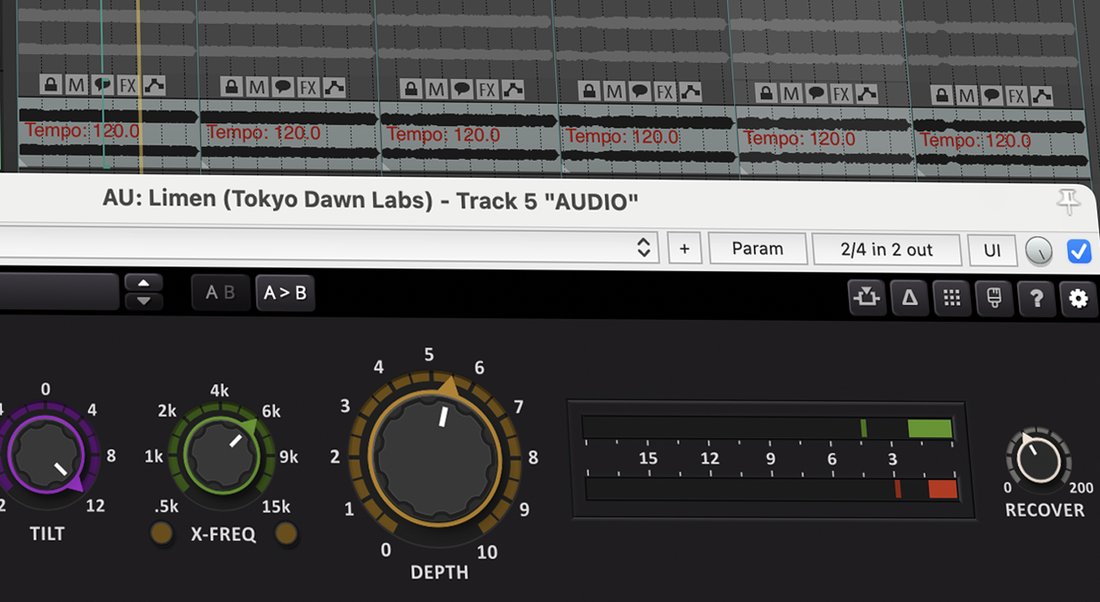Click the plus button beside the preset dropdown

pyautogui.click(x=685, y=248)
